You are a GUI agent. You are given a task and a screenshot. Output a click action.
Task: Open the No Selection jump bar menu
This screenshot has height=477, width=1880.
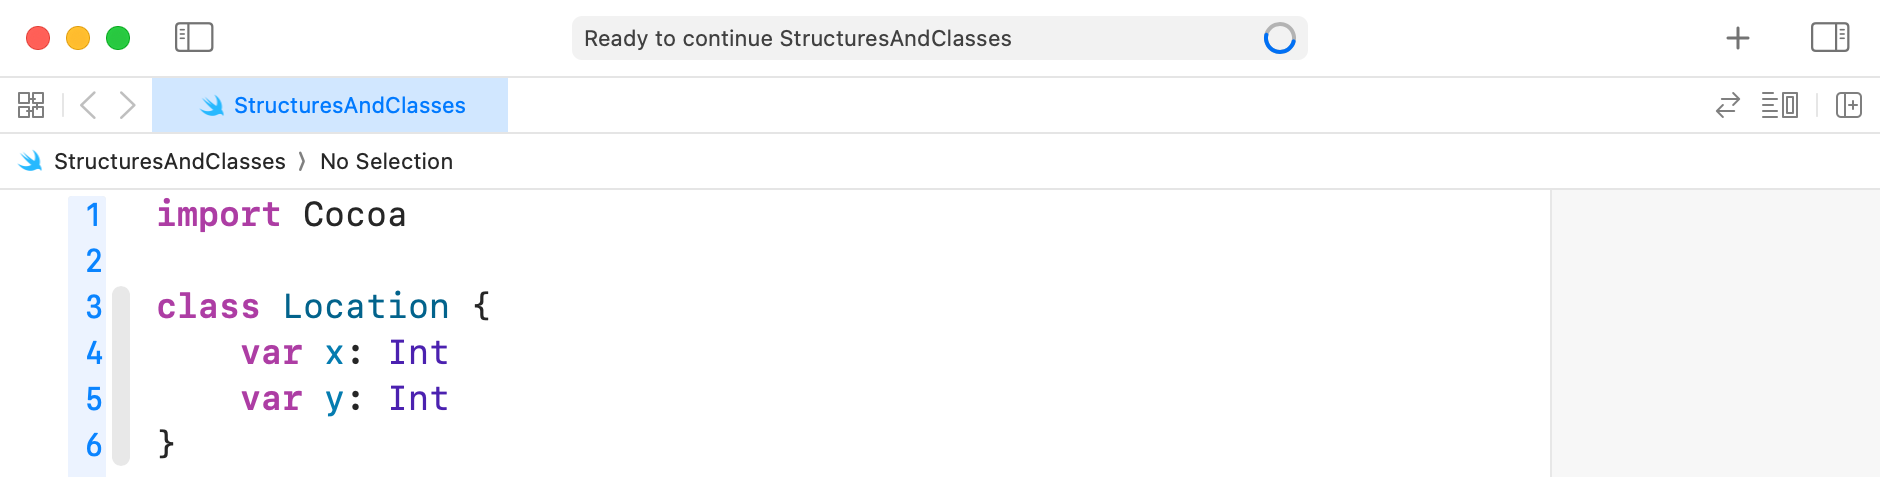[386, 161]
